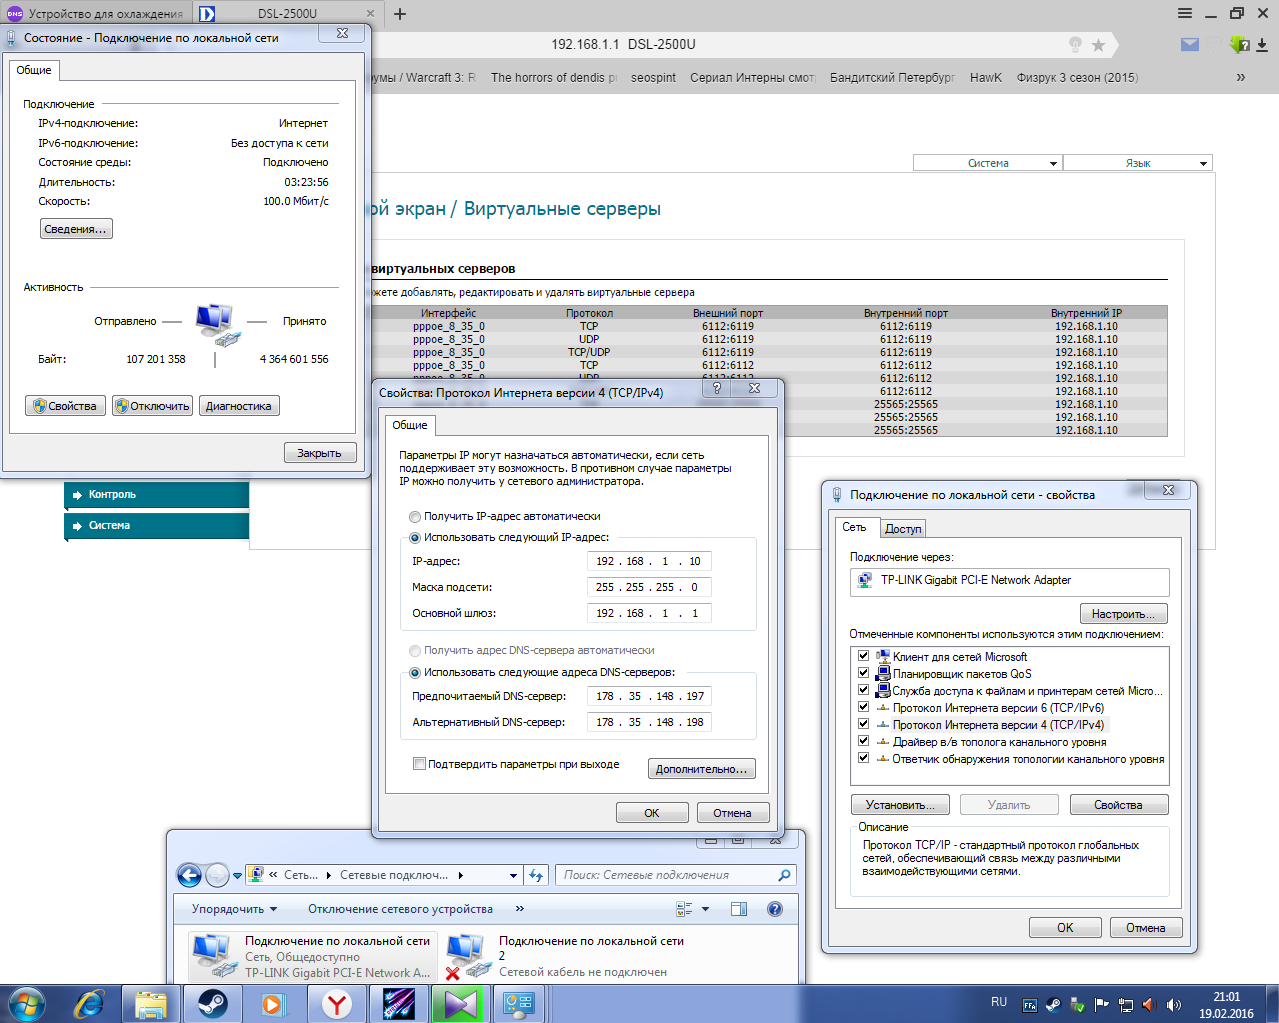Uncheck 'Планировщик пакетов QoS' component
This screenshot has width=1279, height=1023.
pyautogui.click(x=863, y=673)
